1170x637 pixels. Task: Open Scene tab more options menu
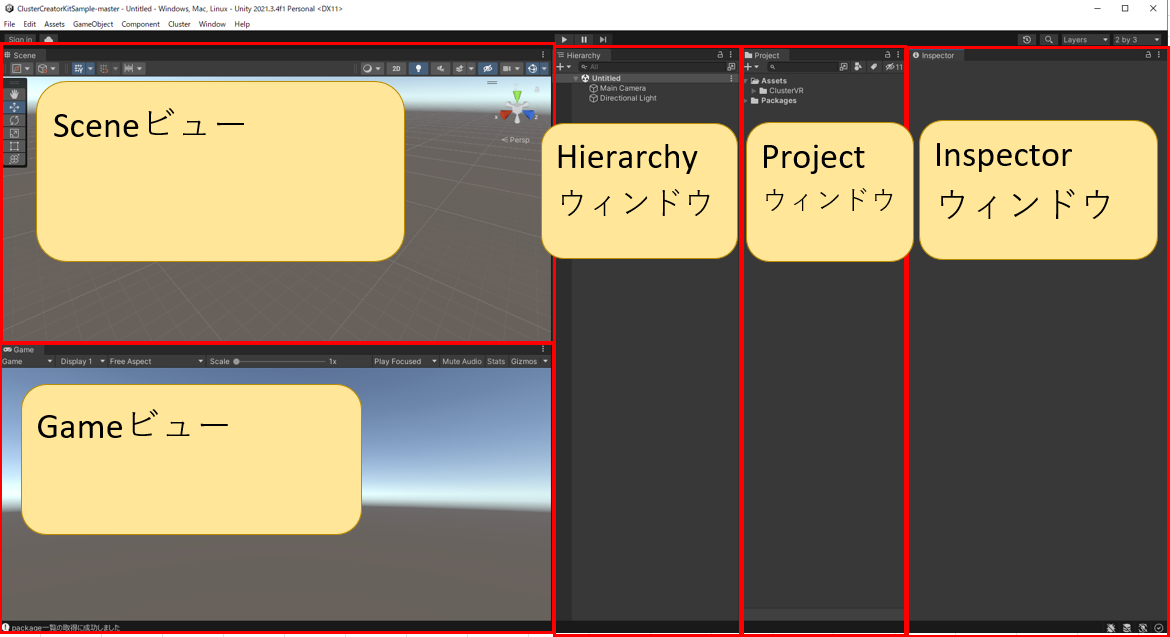point(543,55)
